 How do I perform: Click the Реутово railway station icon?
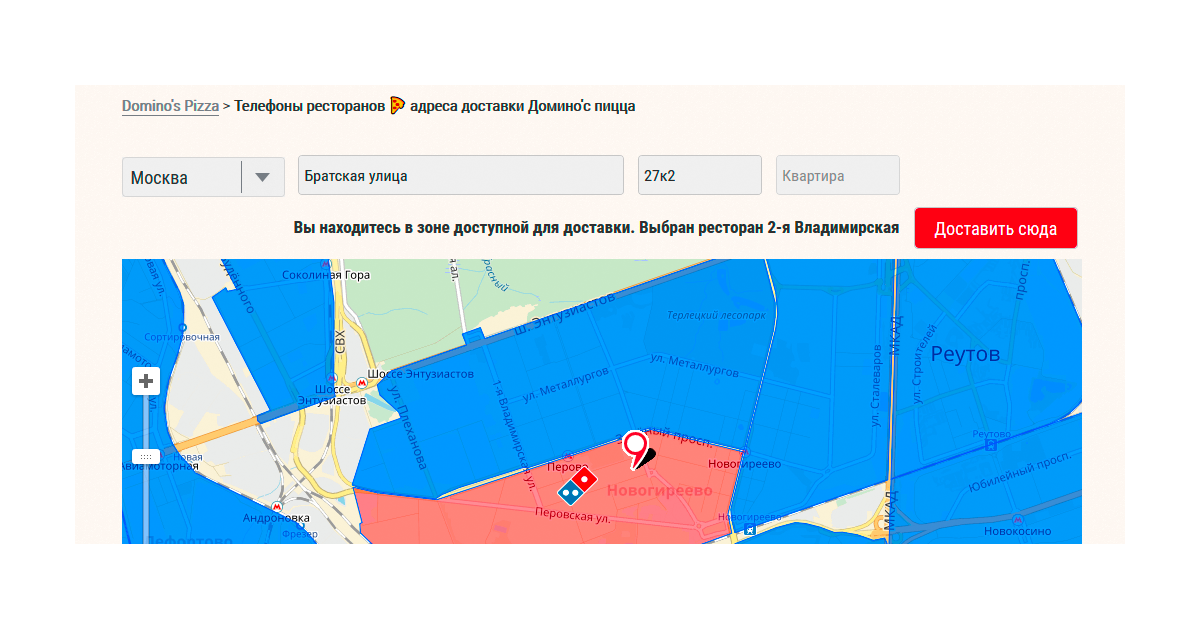click(x=991, y=447)
